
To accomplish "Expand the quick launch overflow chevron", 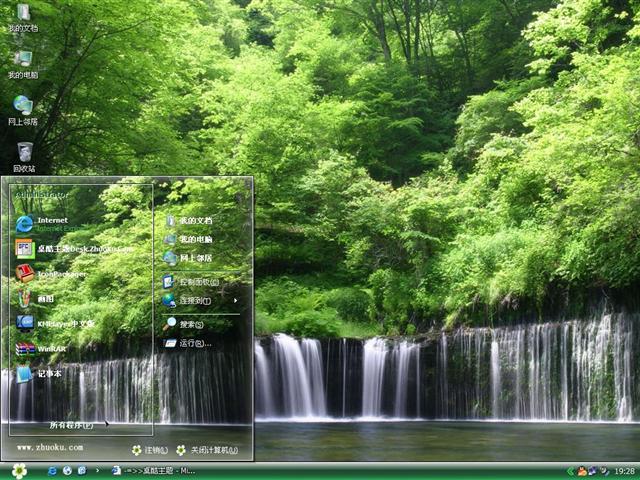I will point(95,470).
